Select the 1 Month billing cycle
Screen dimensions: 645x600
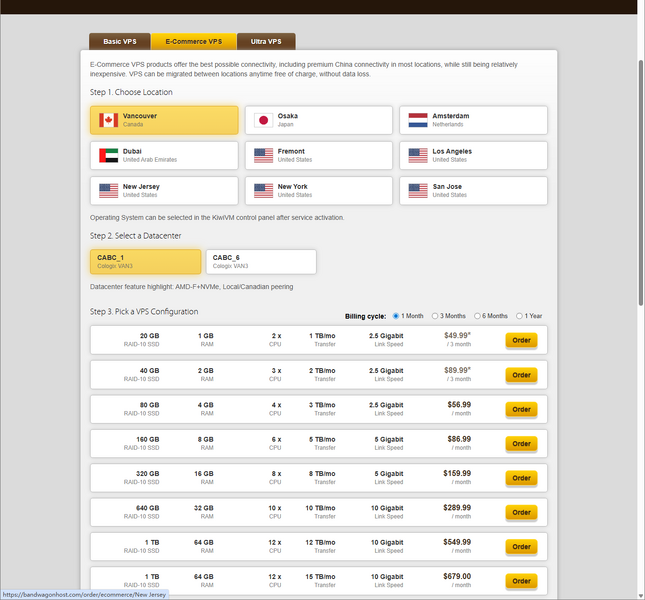click(396, 316)
